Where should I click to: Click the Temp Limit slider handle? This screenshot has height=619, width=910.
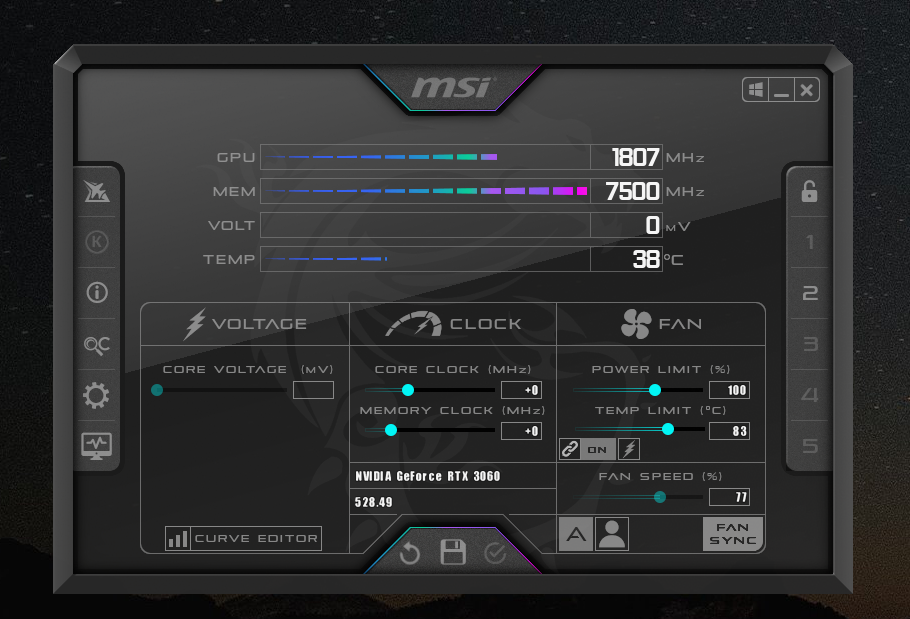pyautogui.click(x=668, y=429)
